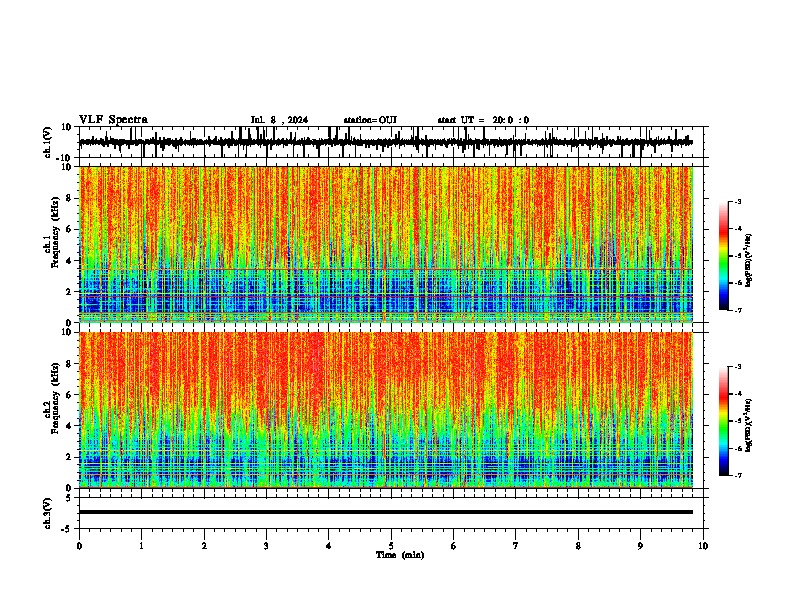Viewport: 792px width, 612px height.
Task: Click the time axis tick label "3"
Action: coord(266,546)
